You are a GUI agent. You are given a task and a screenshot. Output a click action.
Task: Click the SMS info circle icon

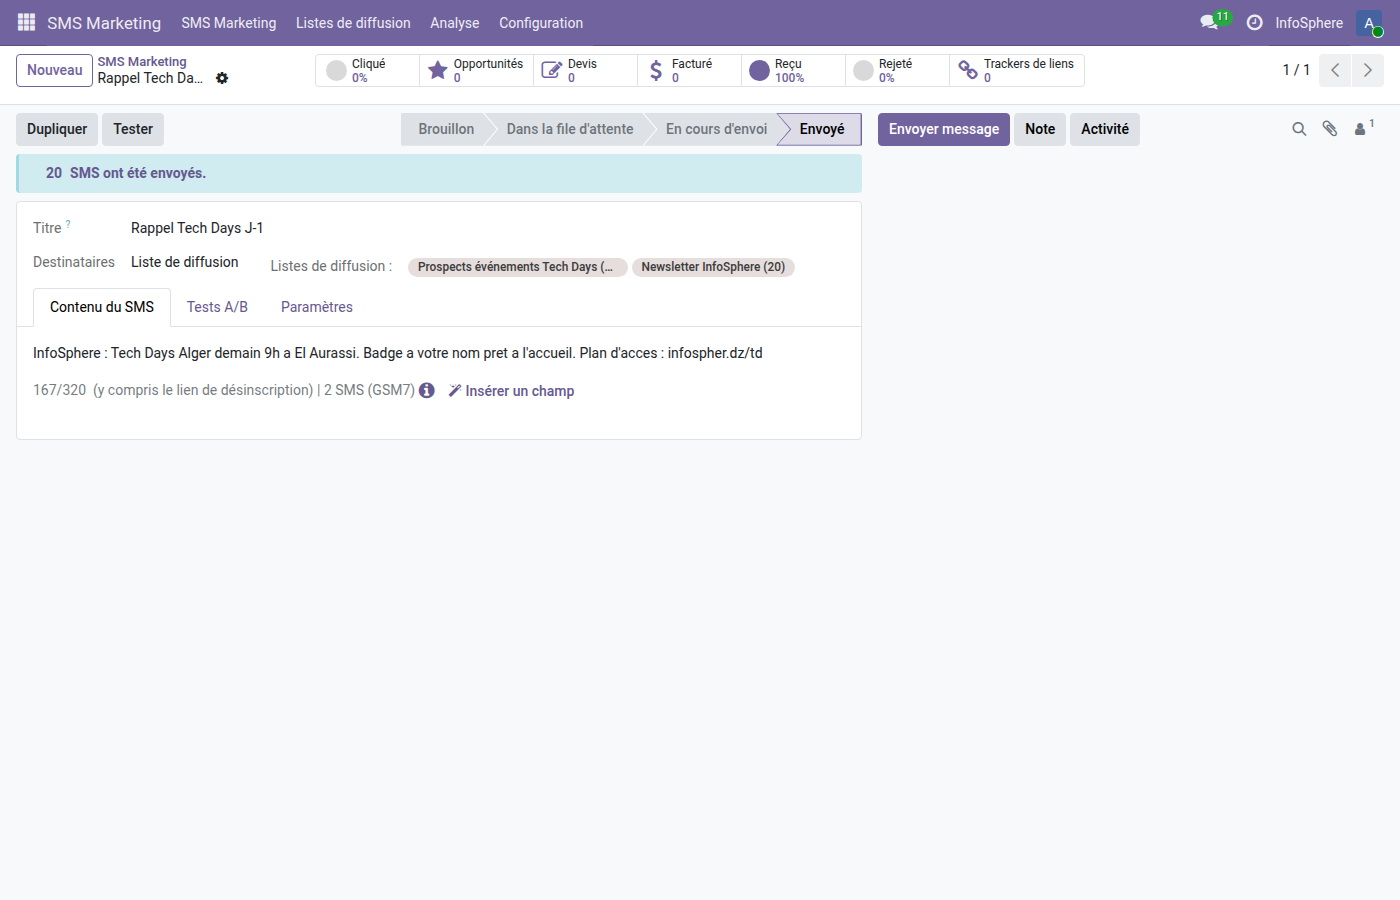tap(427, 390)
